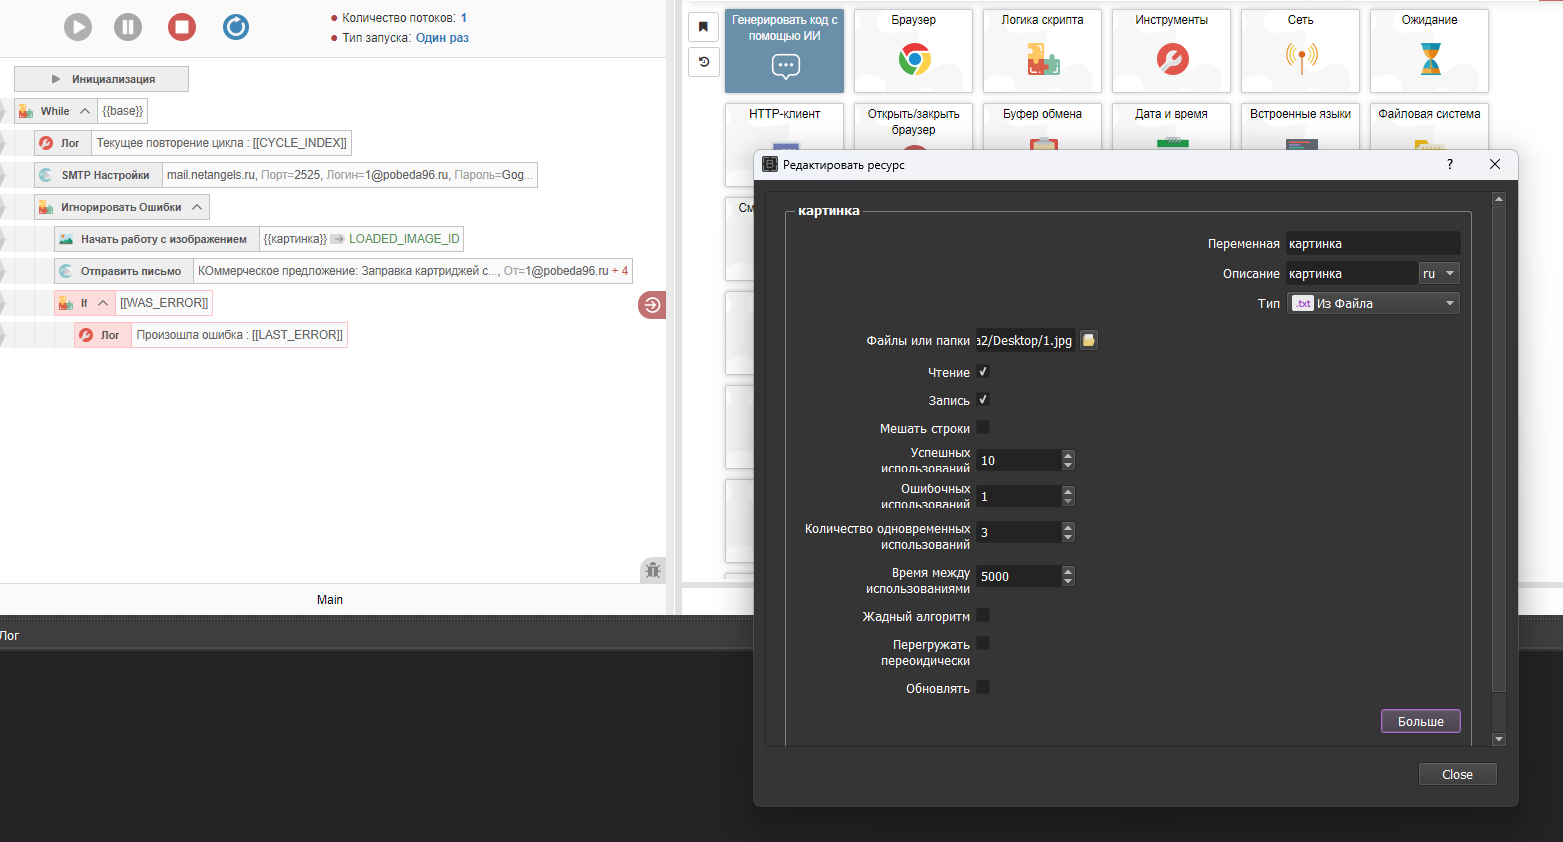Enable the Мешать строки checkbox
1563x842 pixels.
(x=983, y=428)
